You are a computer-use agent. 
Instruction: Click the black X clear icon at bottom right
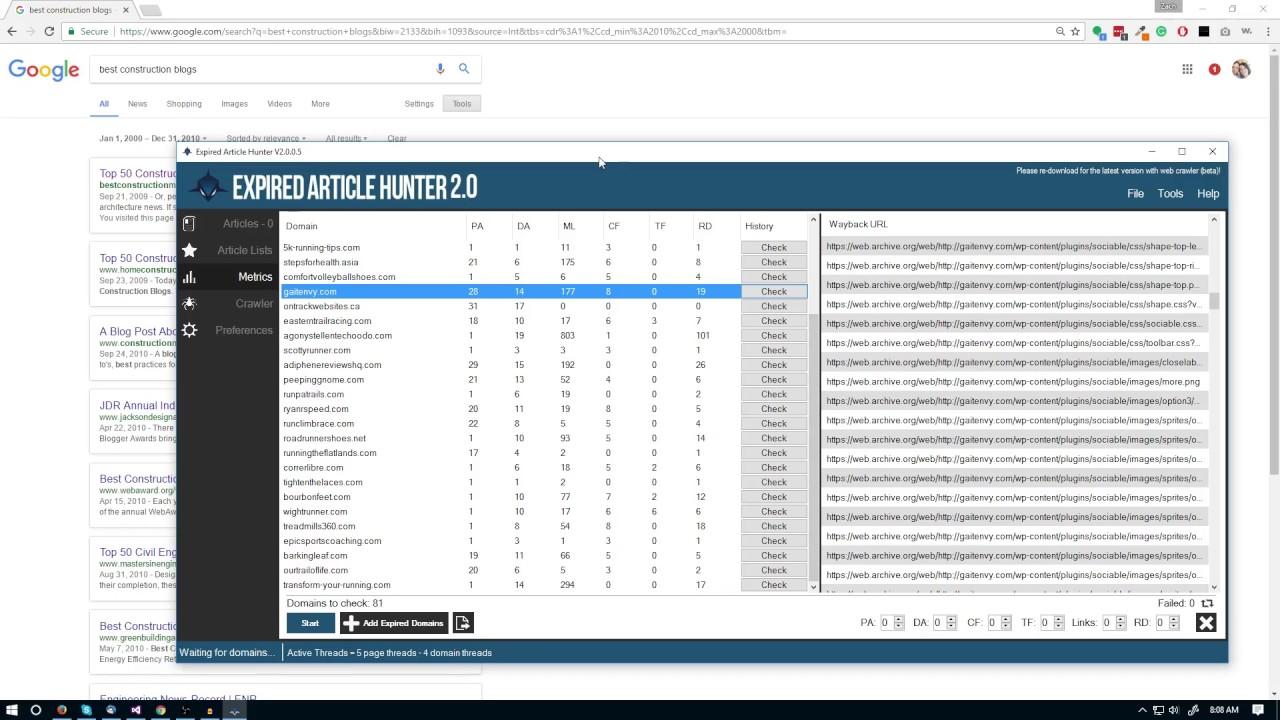[1206, 623]
